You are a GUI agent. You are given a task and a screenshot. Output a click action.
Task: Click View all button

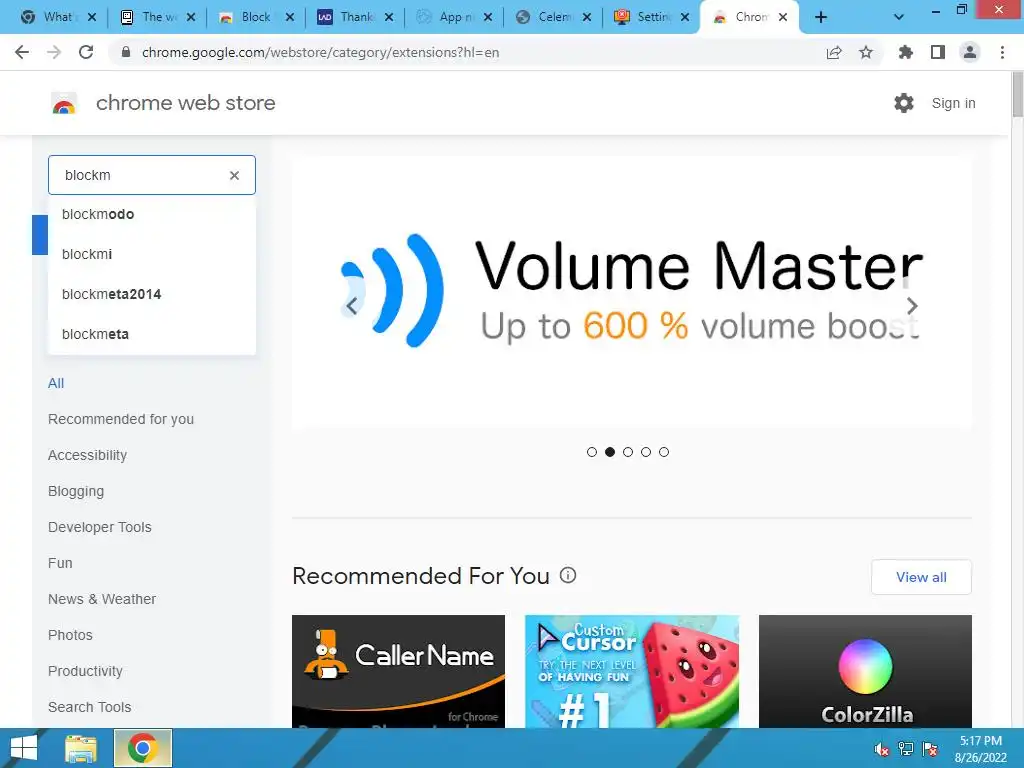[921, 577]
